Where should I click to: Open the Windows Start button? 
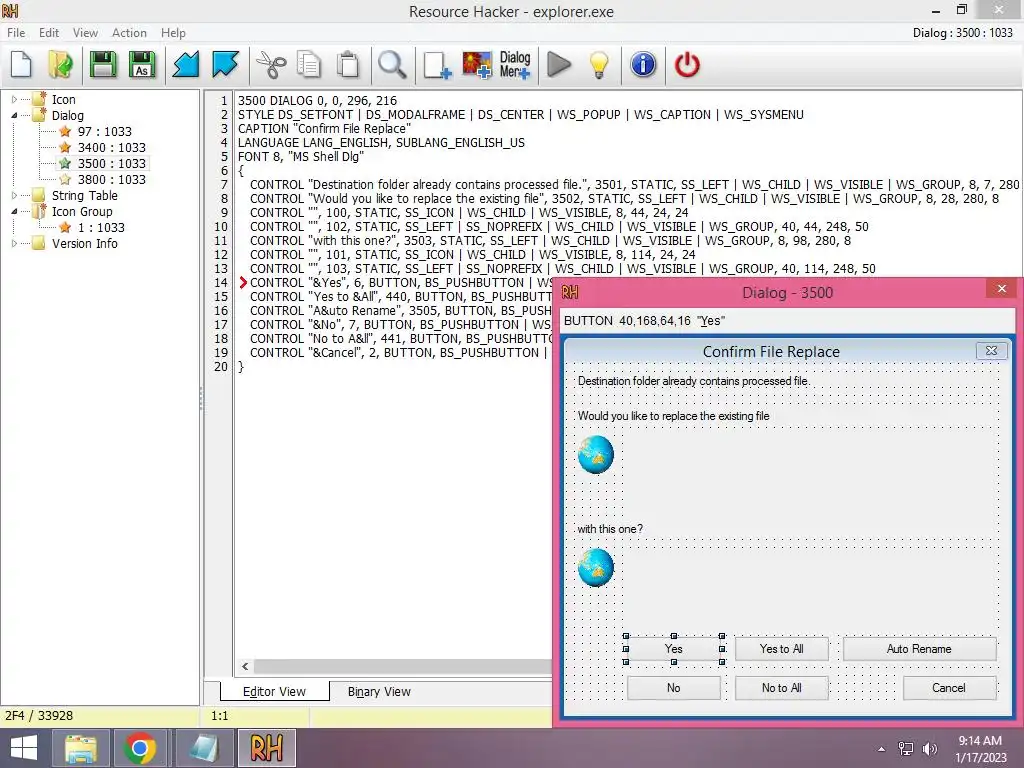[x=24, y=748]
